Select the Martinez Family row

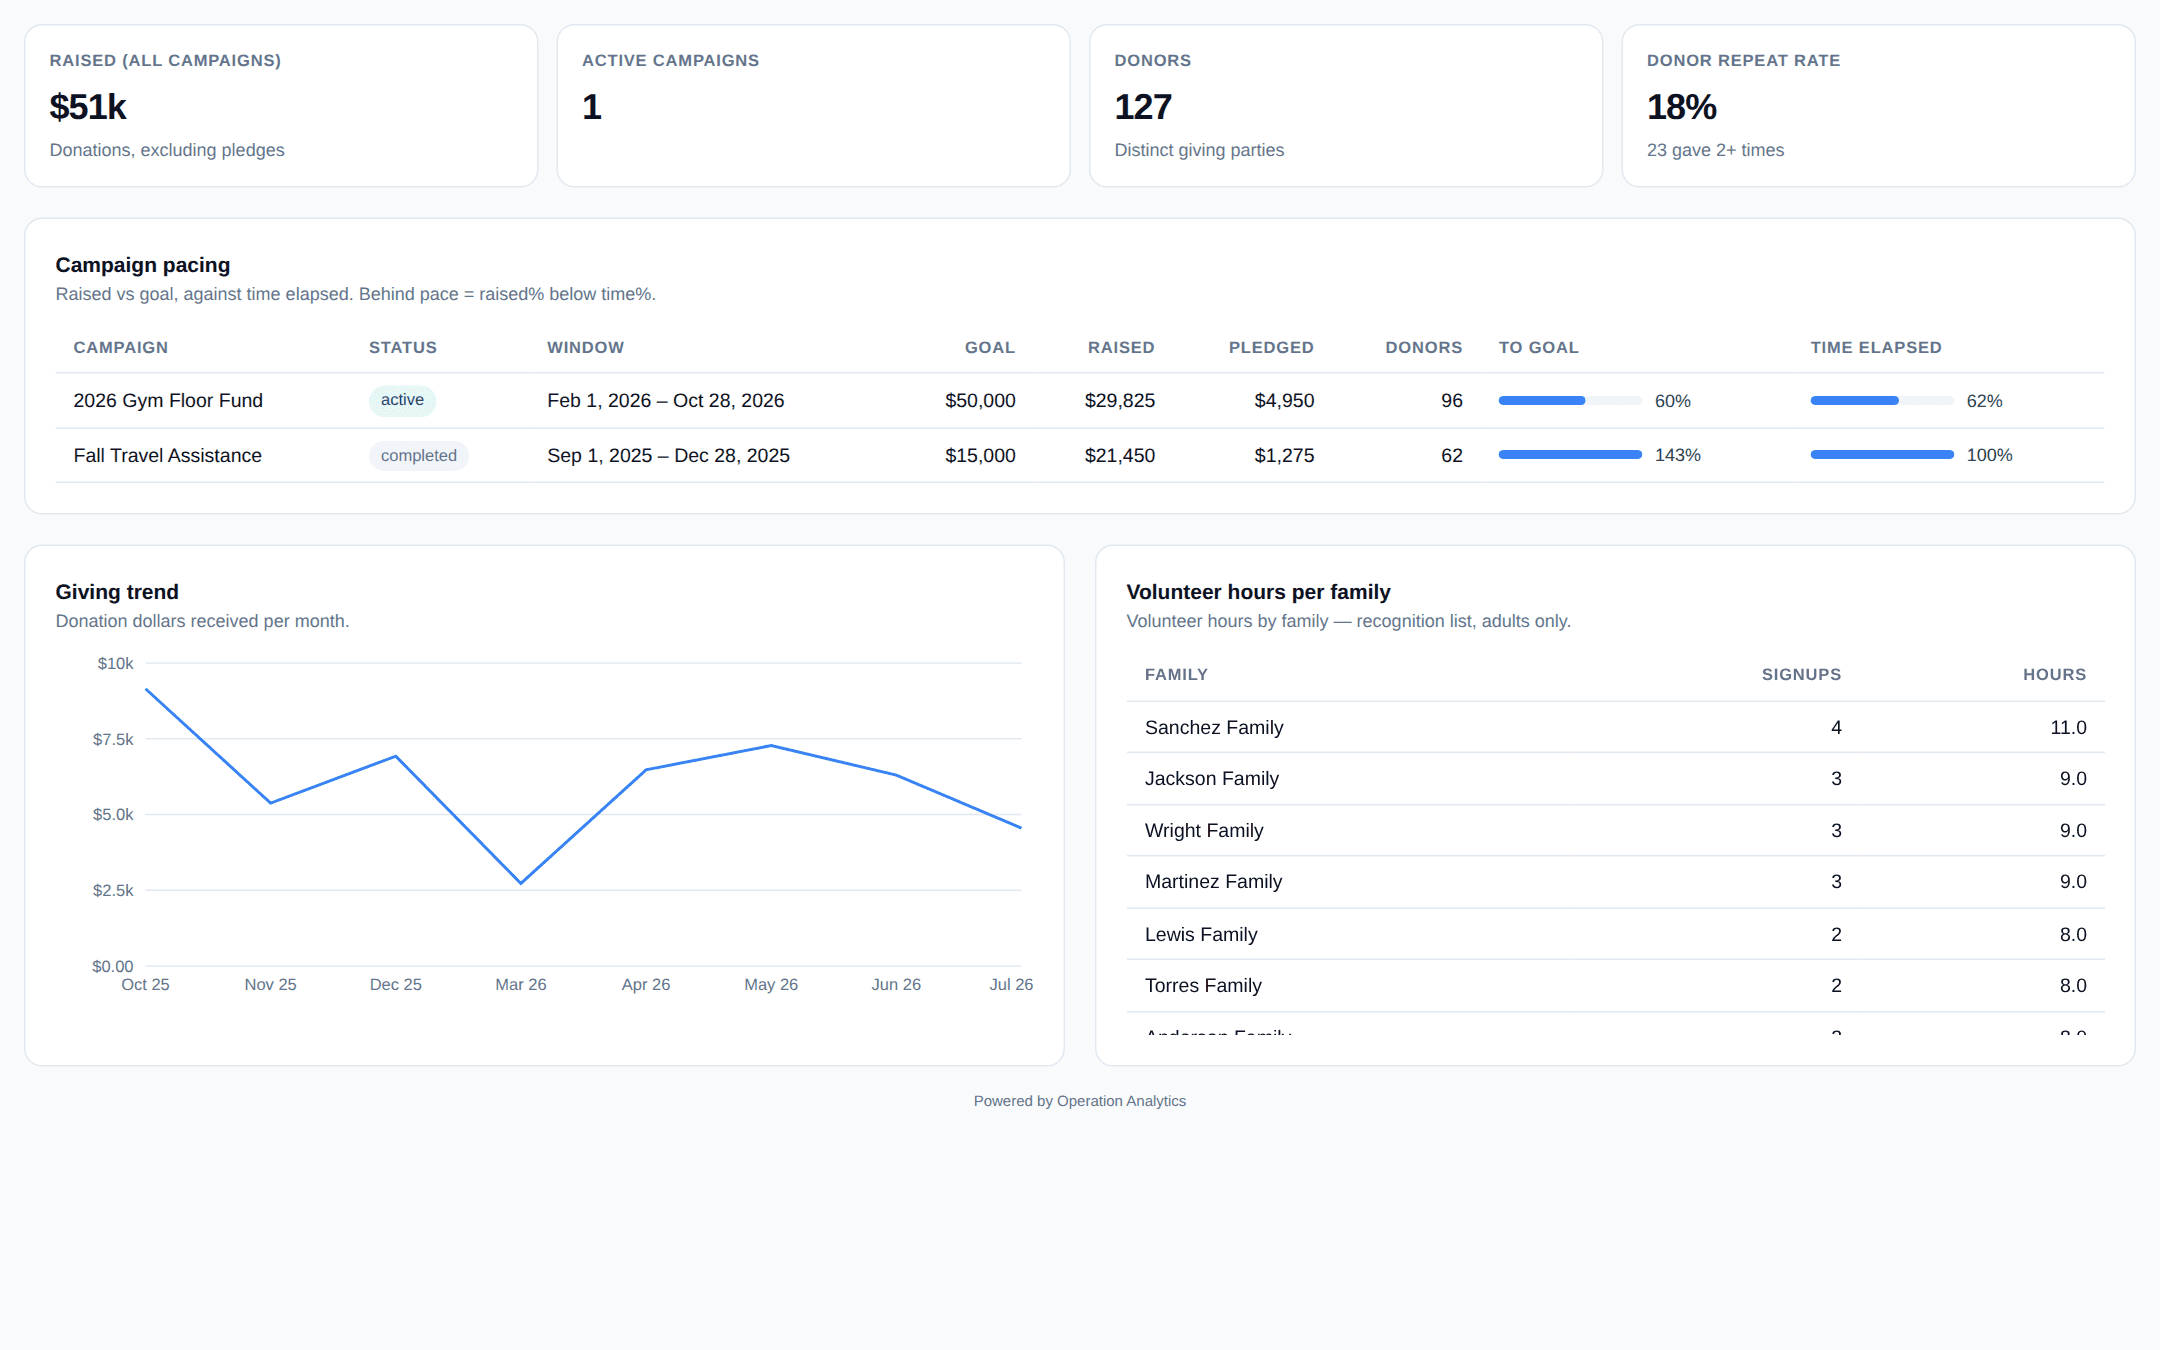(x=1615, y=882)
